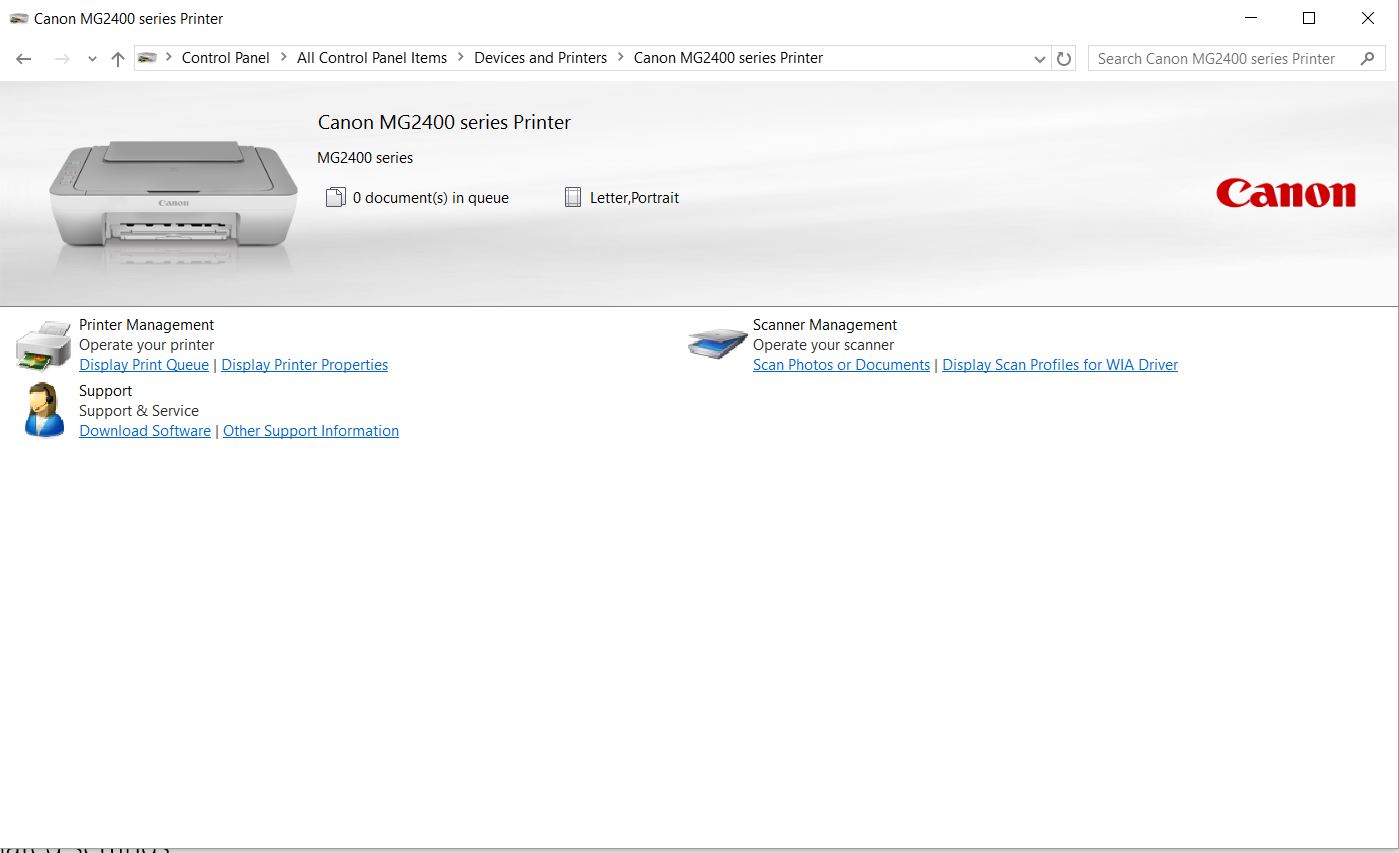Expand chevron after Devices and Printers breadcrumb
The width and height of the screenshot is (1399, 853).
point(620,58)
